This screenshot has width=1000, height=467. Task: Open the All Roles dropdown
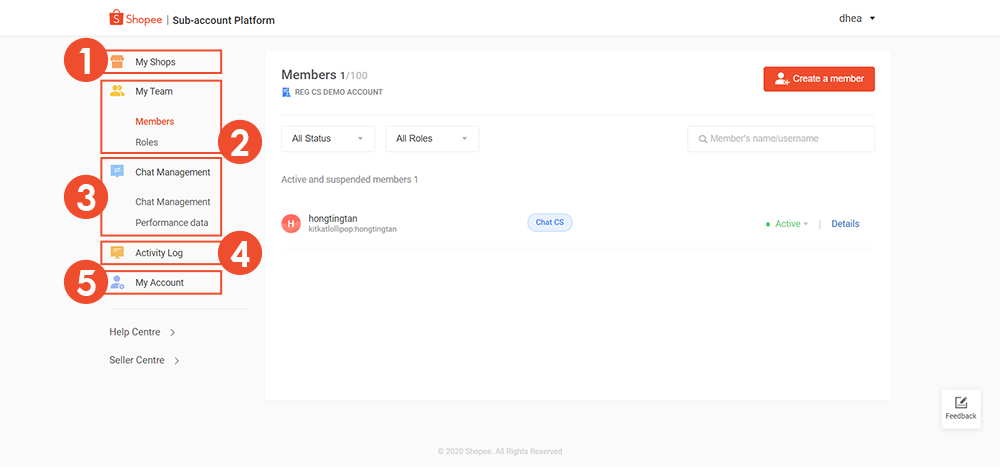coord(432,138)
